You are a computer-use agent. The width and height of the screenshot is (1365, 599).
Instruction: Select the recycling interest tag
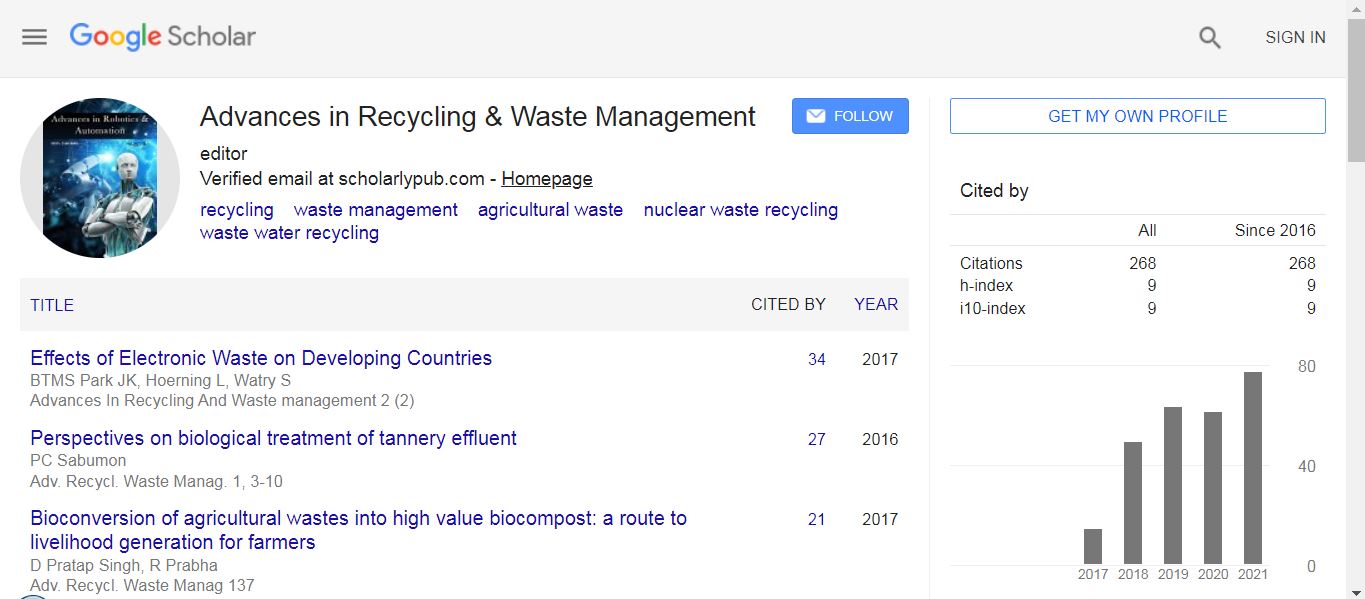pos(237,210)
